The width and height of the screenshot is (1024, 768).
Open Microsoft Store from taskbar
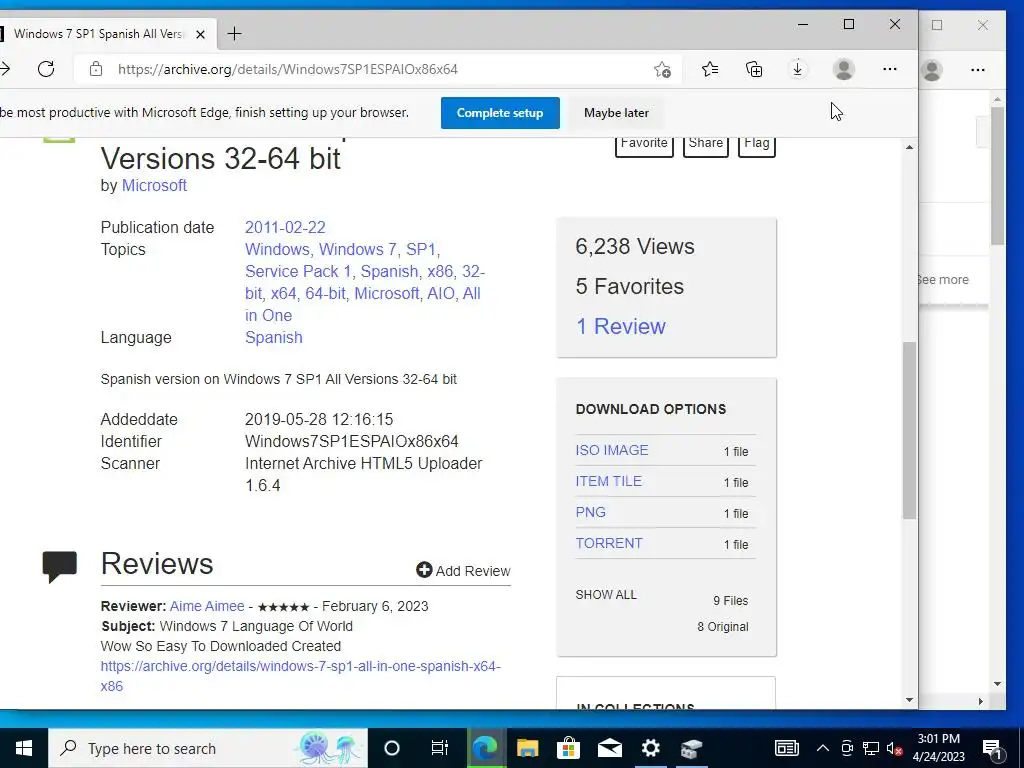pyautogui.click(x=568, y=748)
